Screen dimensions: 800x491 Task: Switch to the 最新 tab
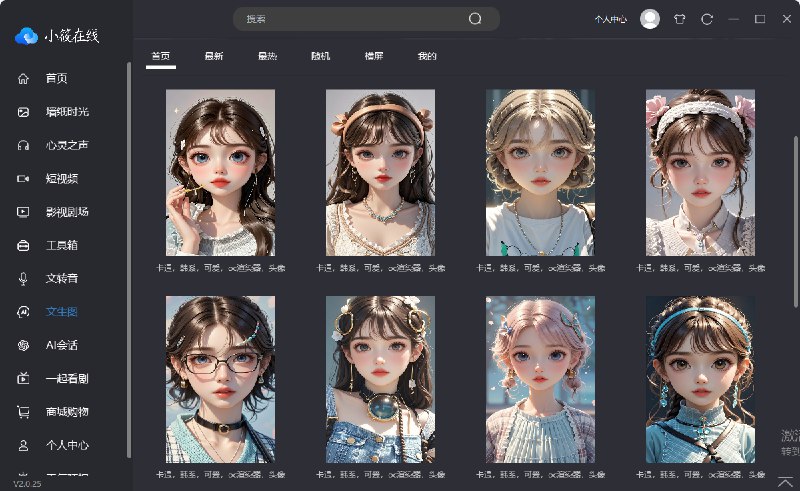[214, 56]
